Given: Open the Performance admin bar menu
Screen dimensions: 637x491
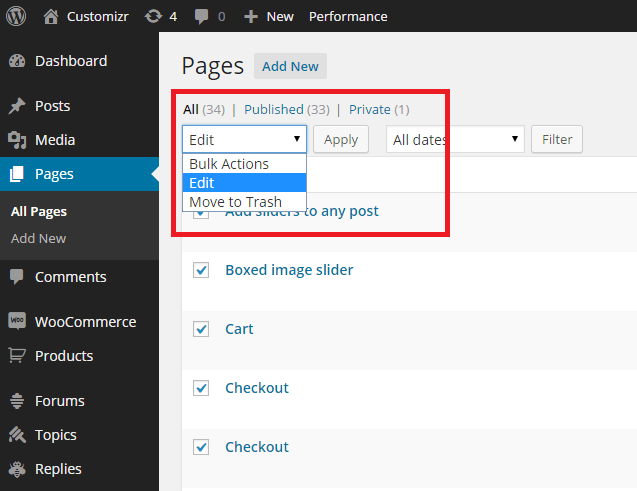Looking at the screenshot, I should tap(348, 17).
